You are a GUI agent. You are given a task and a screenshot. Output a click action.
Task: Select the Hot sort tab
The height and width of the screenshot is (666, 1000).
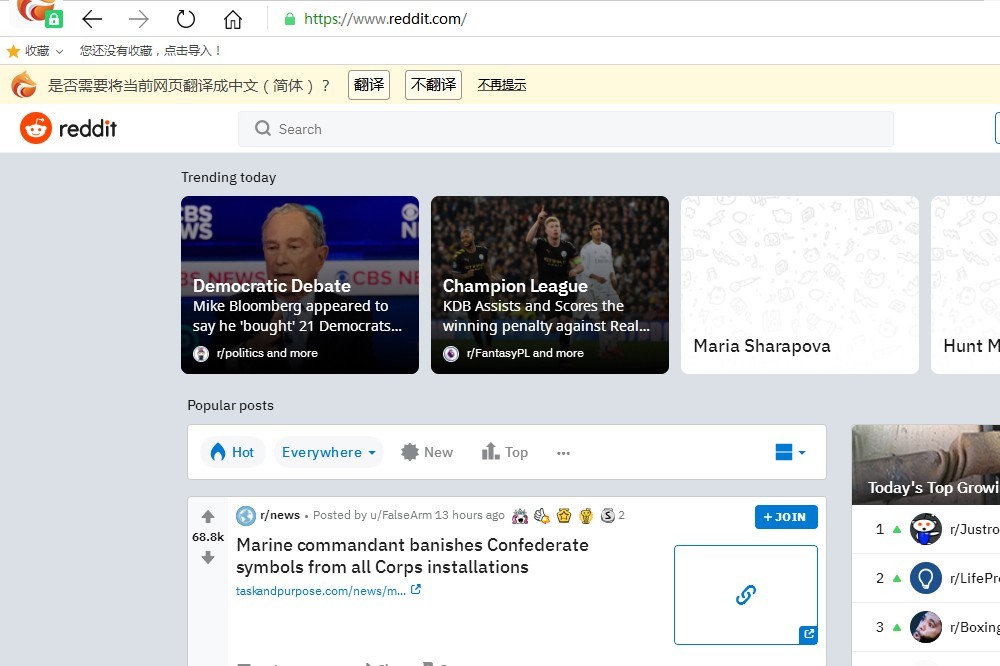(x=231, y=453)
